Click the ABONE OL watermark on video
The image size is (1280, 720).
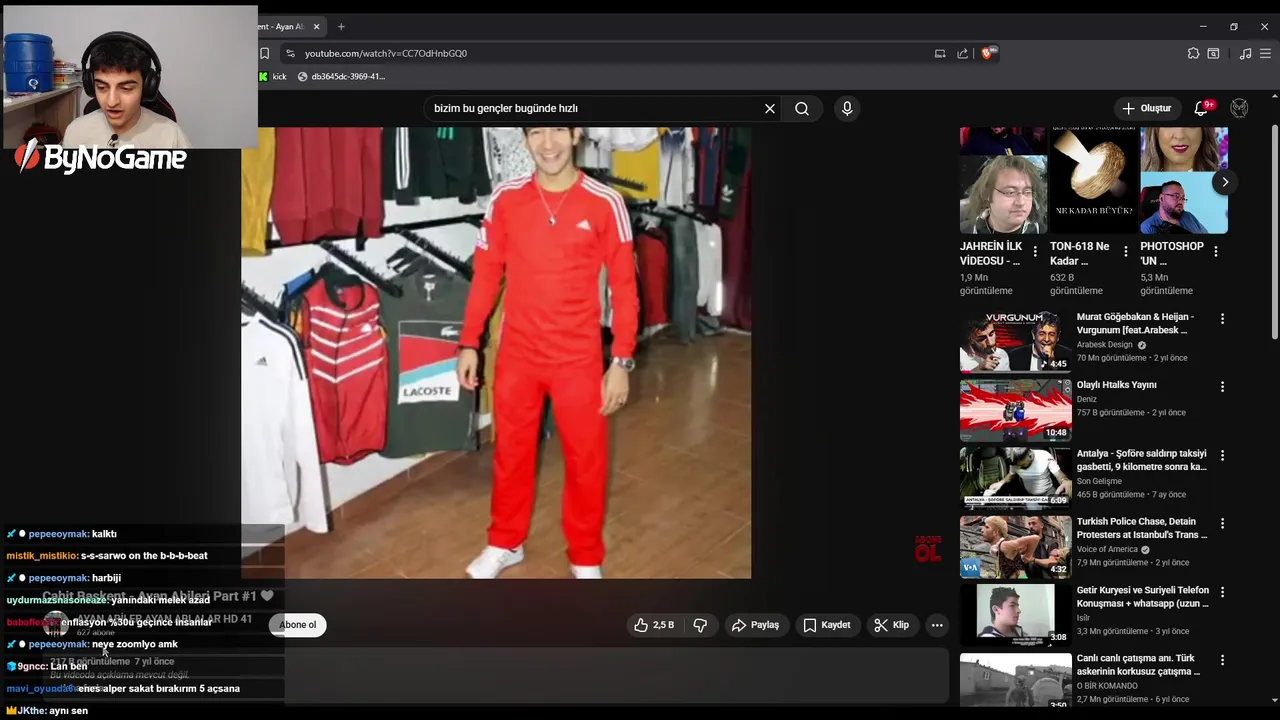927,548
